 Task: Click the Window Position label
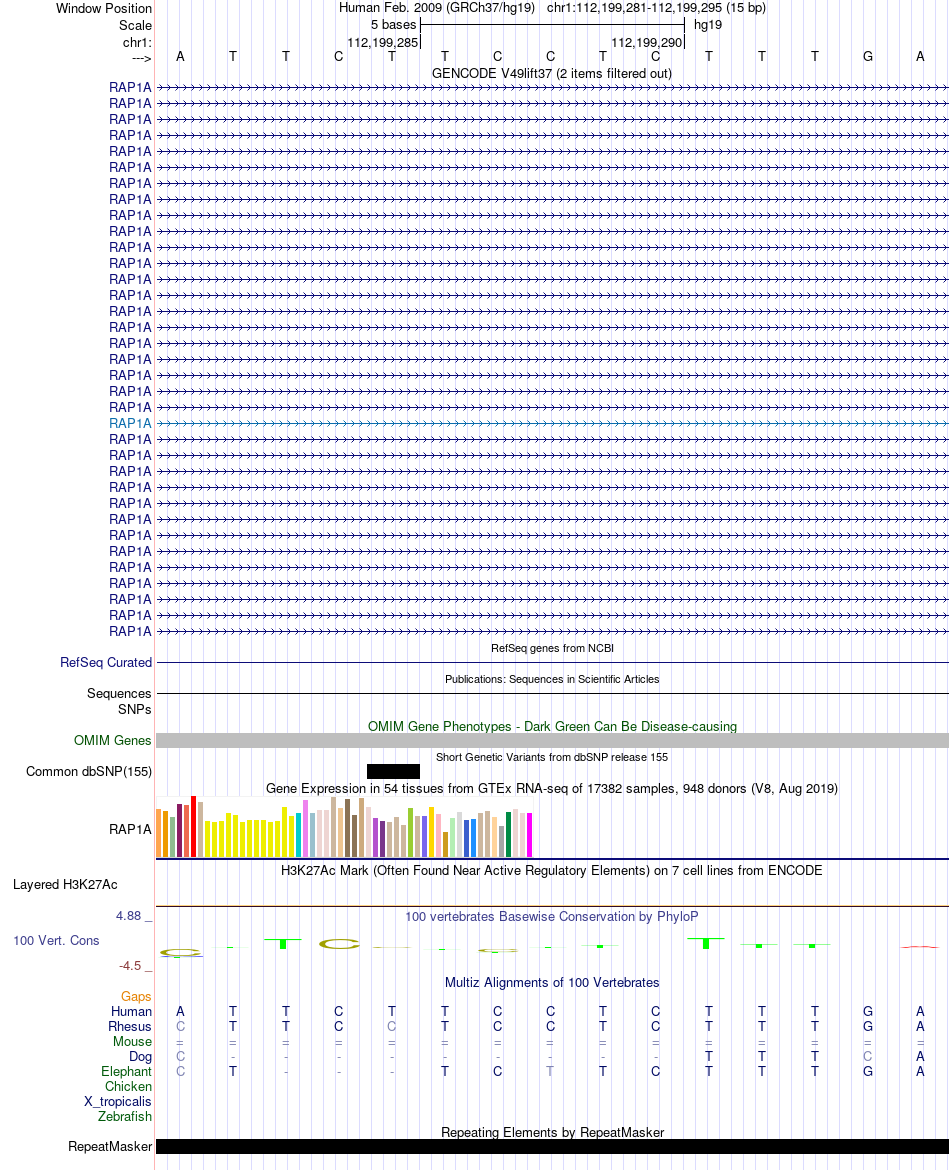point(104,9)
